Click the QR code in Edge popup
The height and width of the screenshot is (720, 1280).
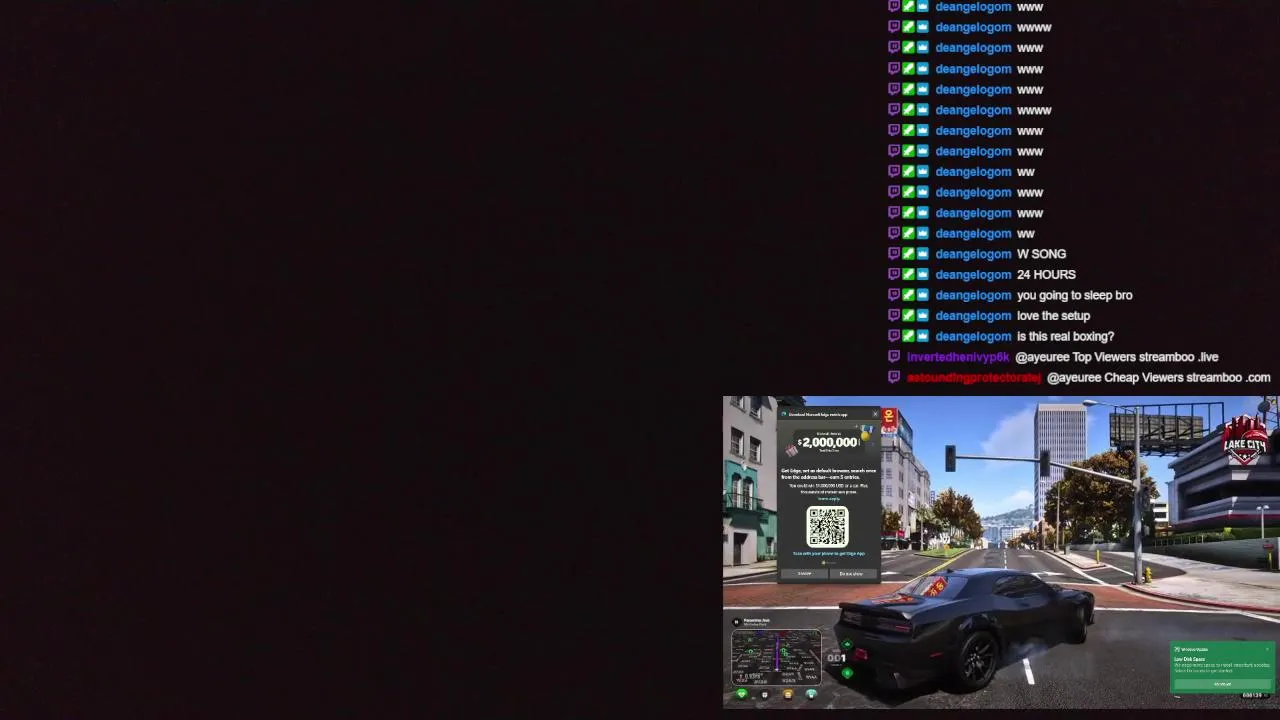(827, 526)
